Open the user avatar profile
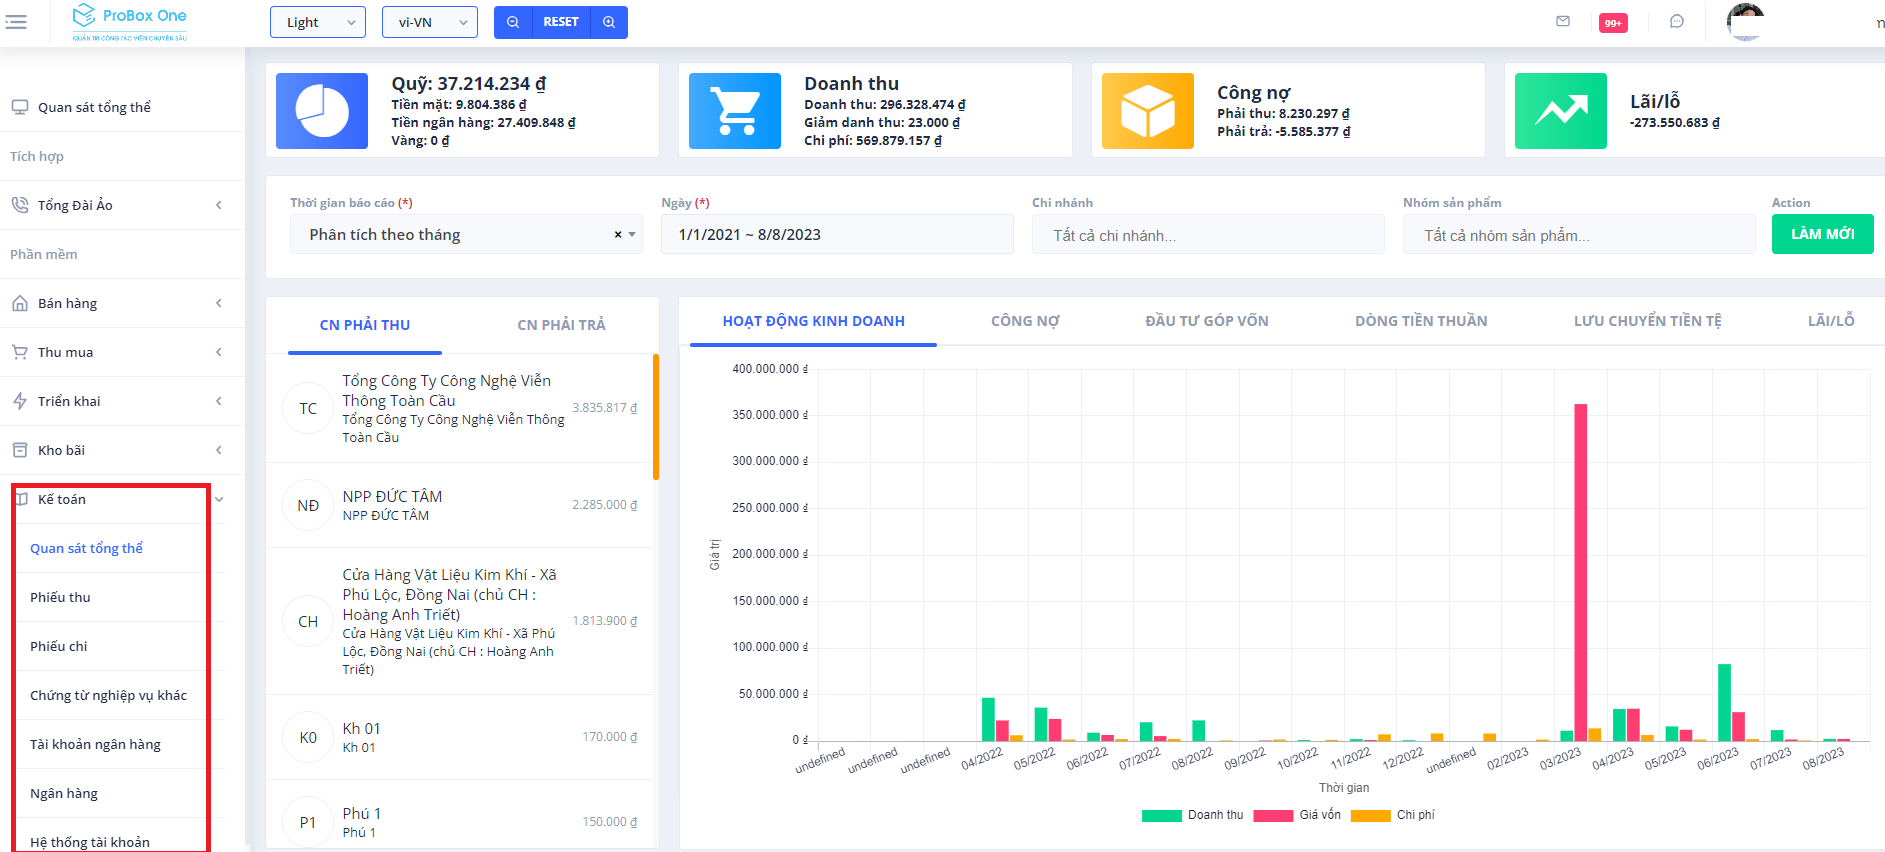The height and width of the screenshot is (852, 1885). 1746,21
